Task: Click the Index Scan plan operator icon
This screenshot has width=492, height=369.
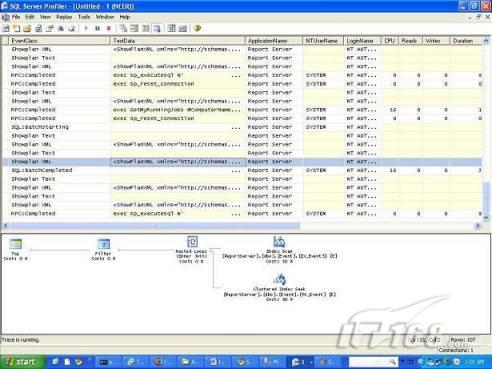Action: click(x=279, y=242)
